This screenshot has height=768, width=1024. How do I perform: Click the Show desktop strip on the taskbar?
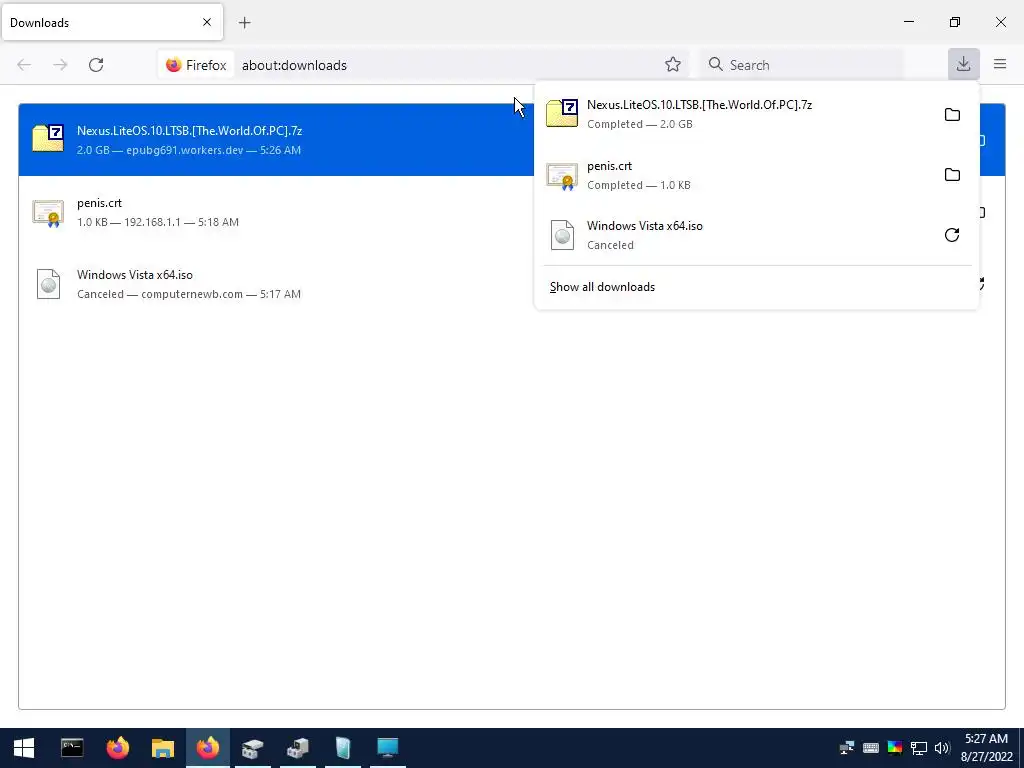[x=1021, y=748]
